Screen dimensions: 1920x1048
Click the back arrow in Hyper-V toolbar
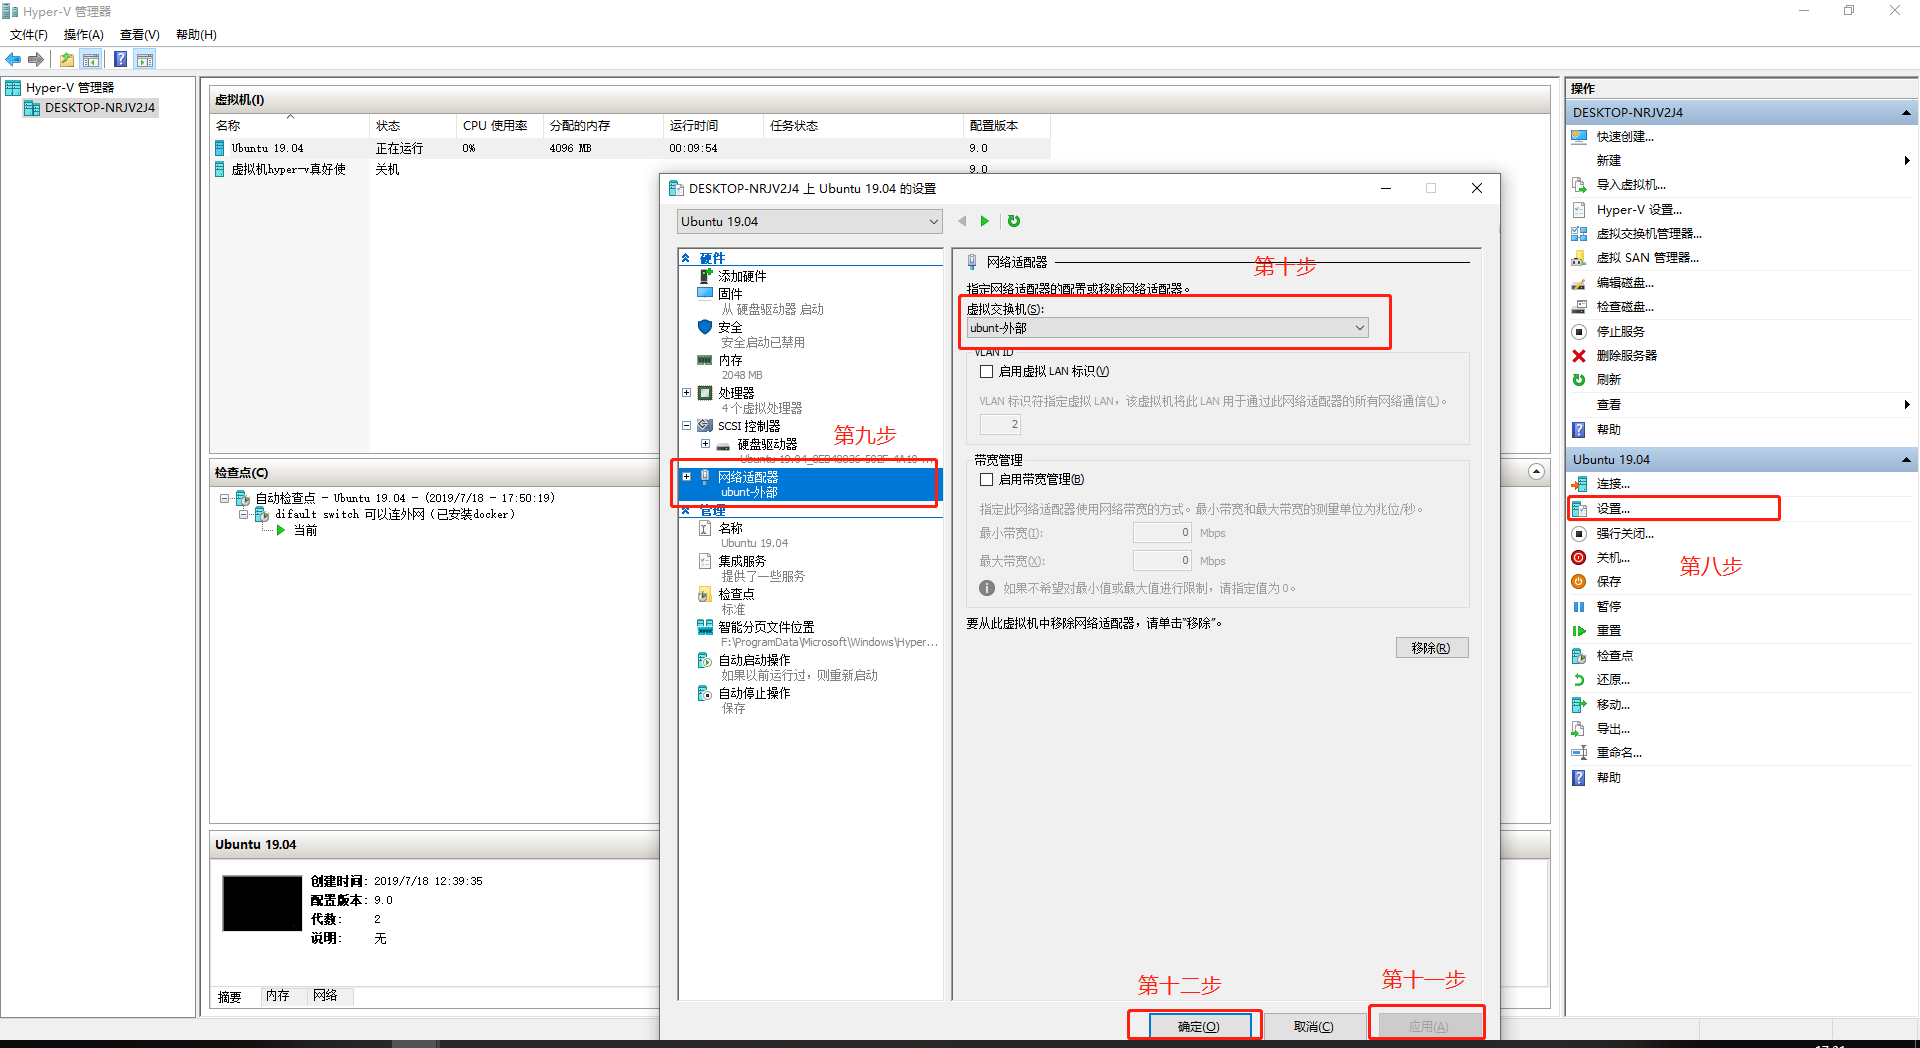pos(13,60)
